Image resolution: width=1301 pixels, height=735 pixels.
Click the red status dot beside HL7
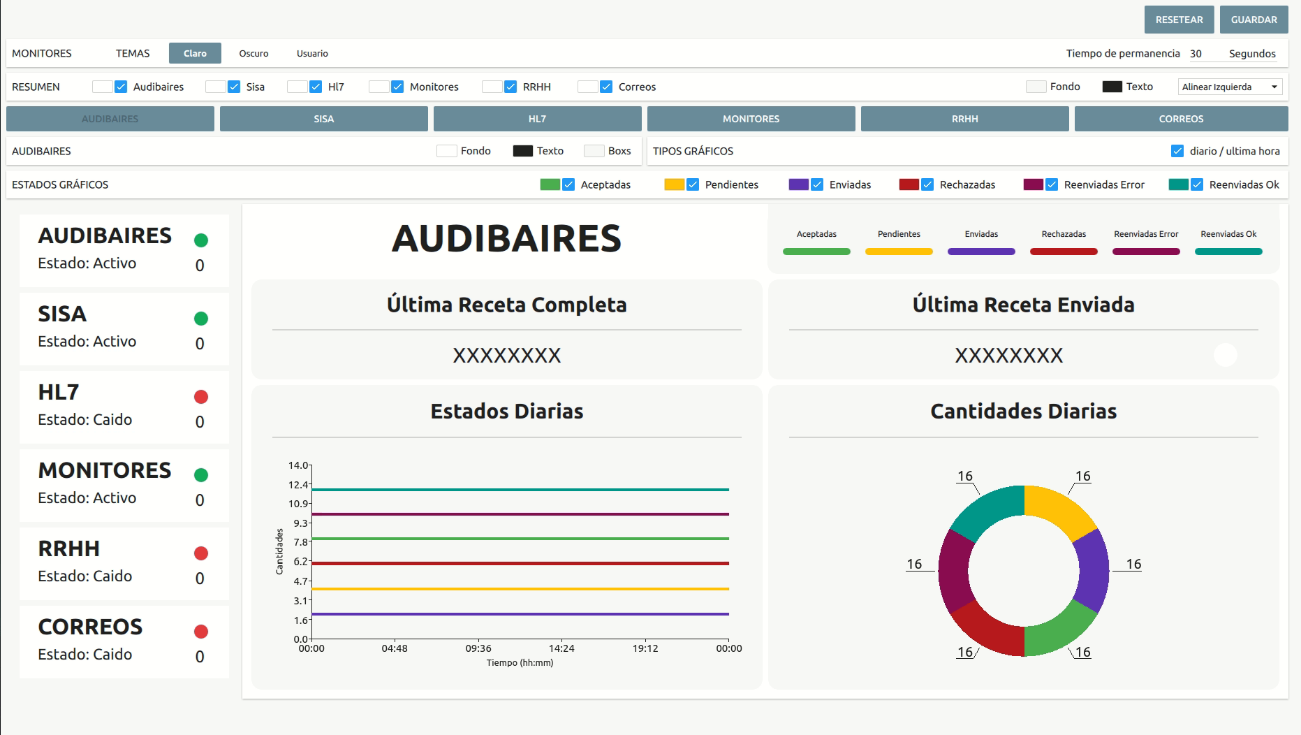coord(201,396)
